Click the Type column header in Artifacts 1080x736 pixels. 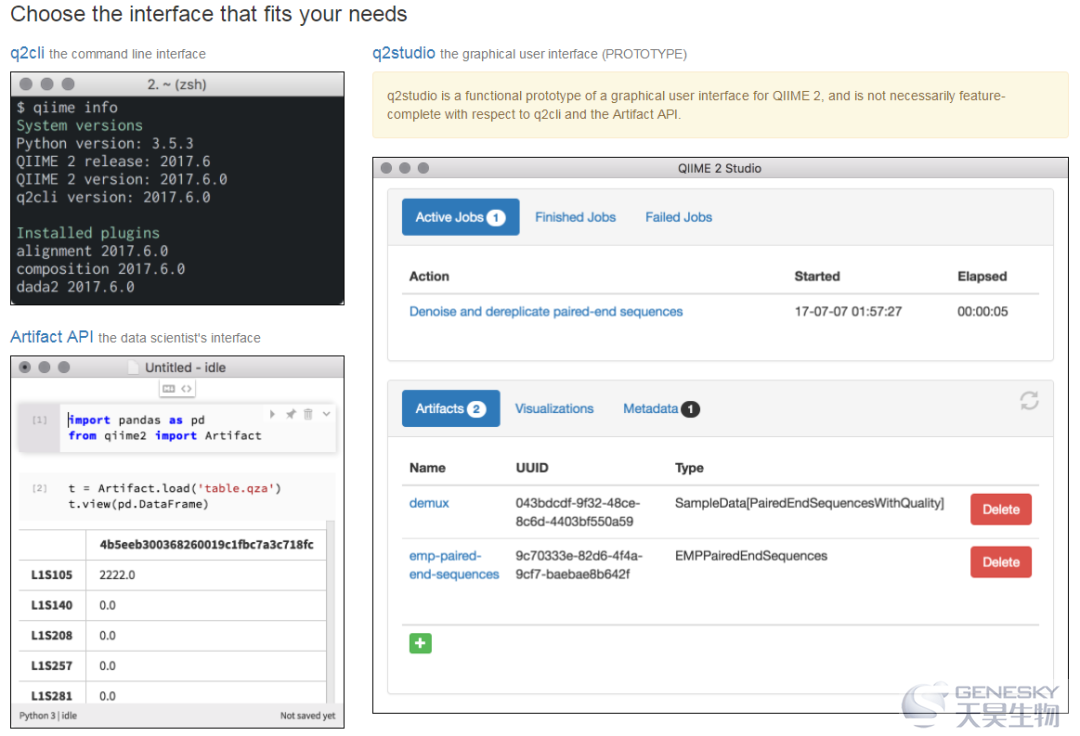[x=689, y=467]
